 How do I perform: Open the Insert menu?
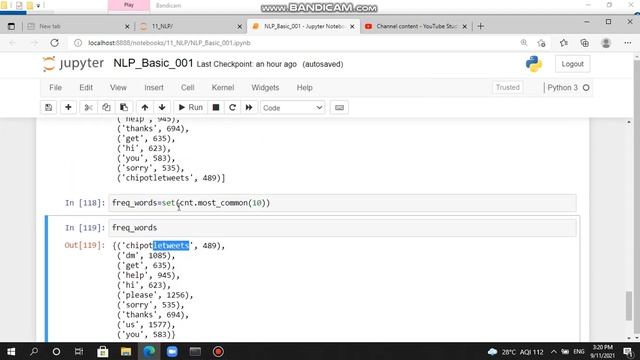pyautogui.click(x=154, y=88)
